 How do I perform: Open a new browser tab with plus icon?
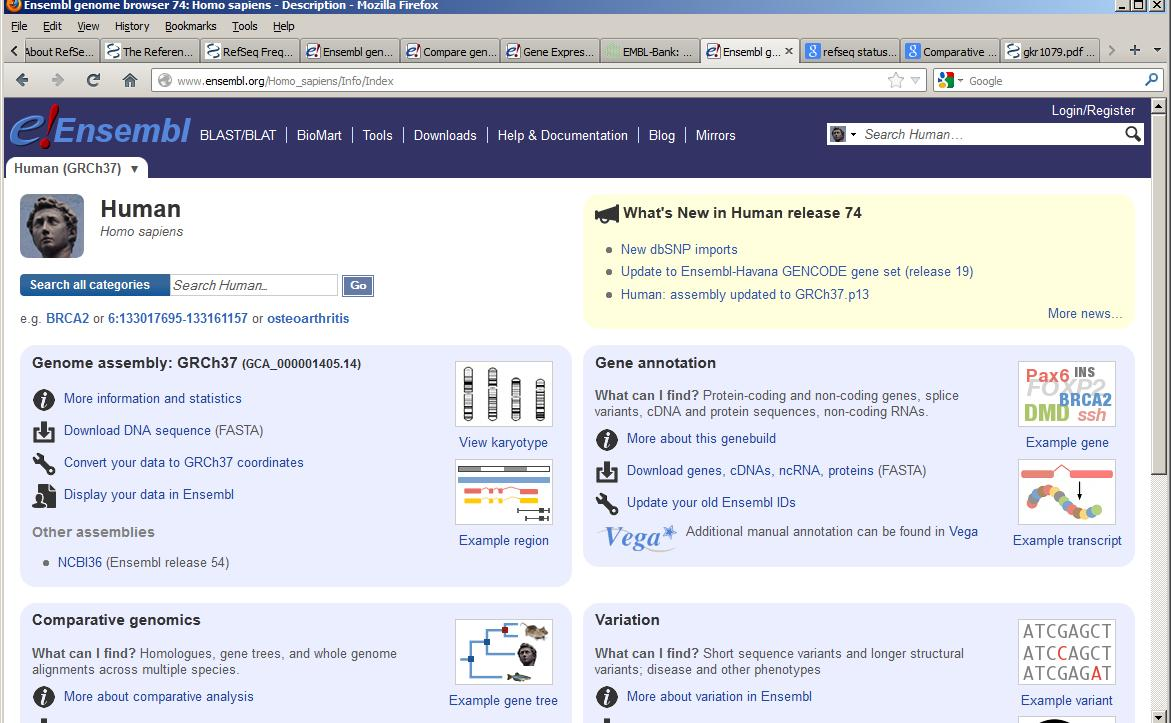(1134, 50)
